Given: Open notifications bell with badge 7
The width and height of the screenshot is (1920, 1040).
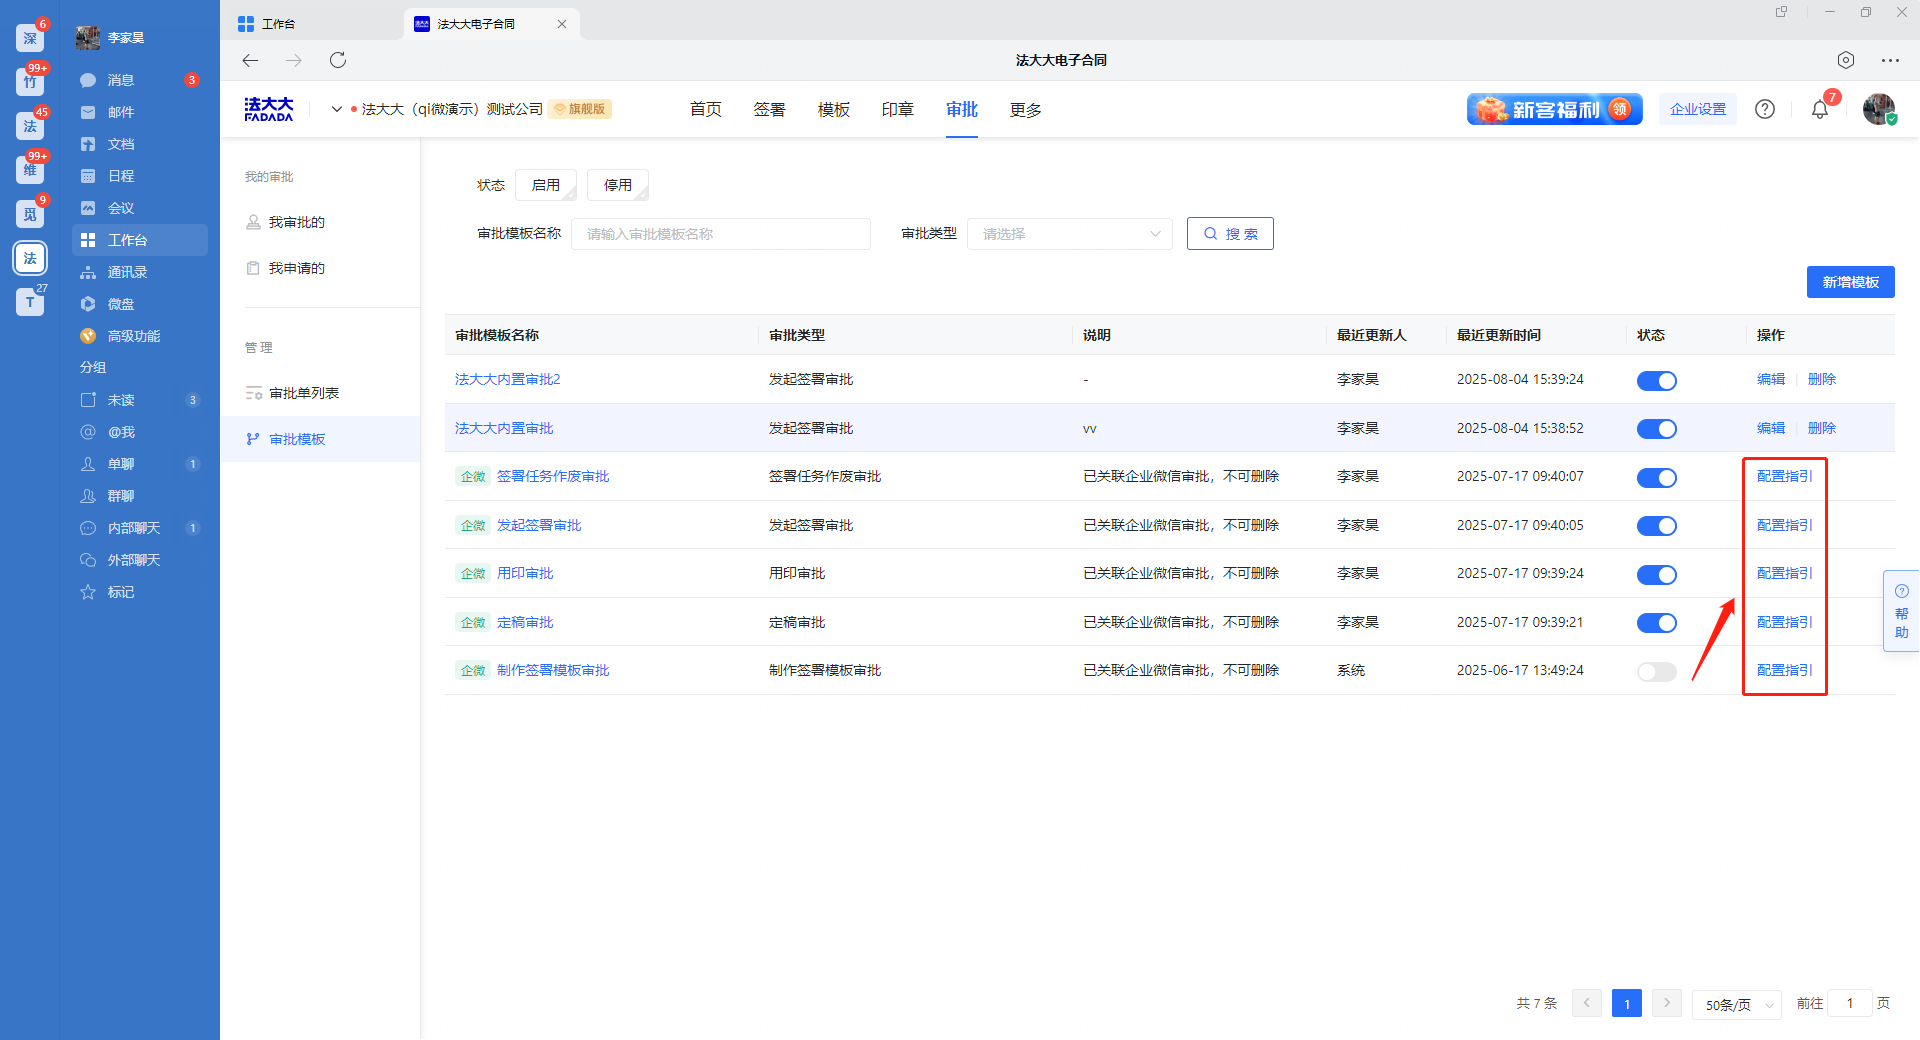Looking at the screenshot, I should (1820, 109).
